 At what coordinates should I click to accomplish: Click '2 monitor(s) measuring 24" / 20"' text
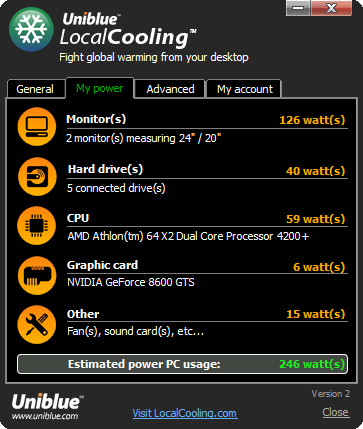tap(144, 138)
